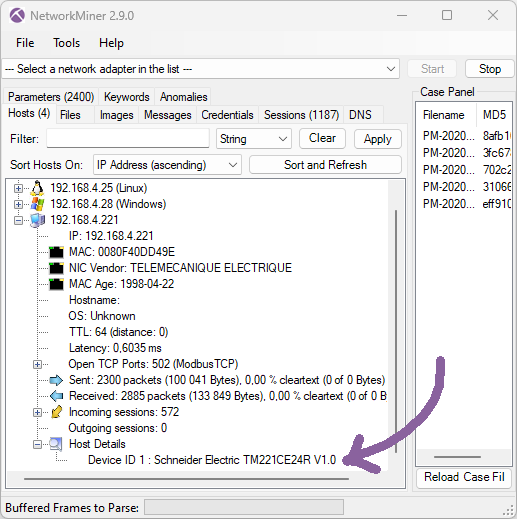517x519 pixels.
Task: Click the Buffered Frames to Parse progress bar
Action: [244, 508]
